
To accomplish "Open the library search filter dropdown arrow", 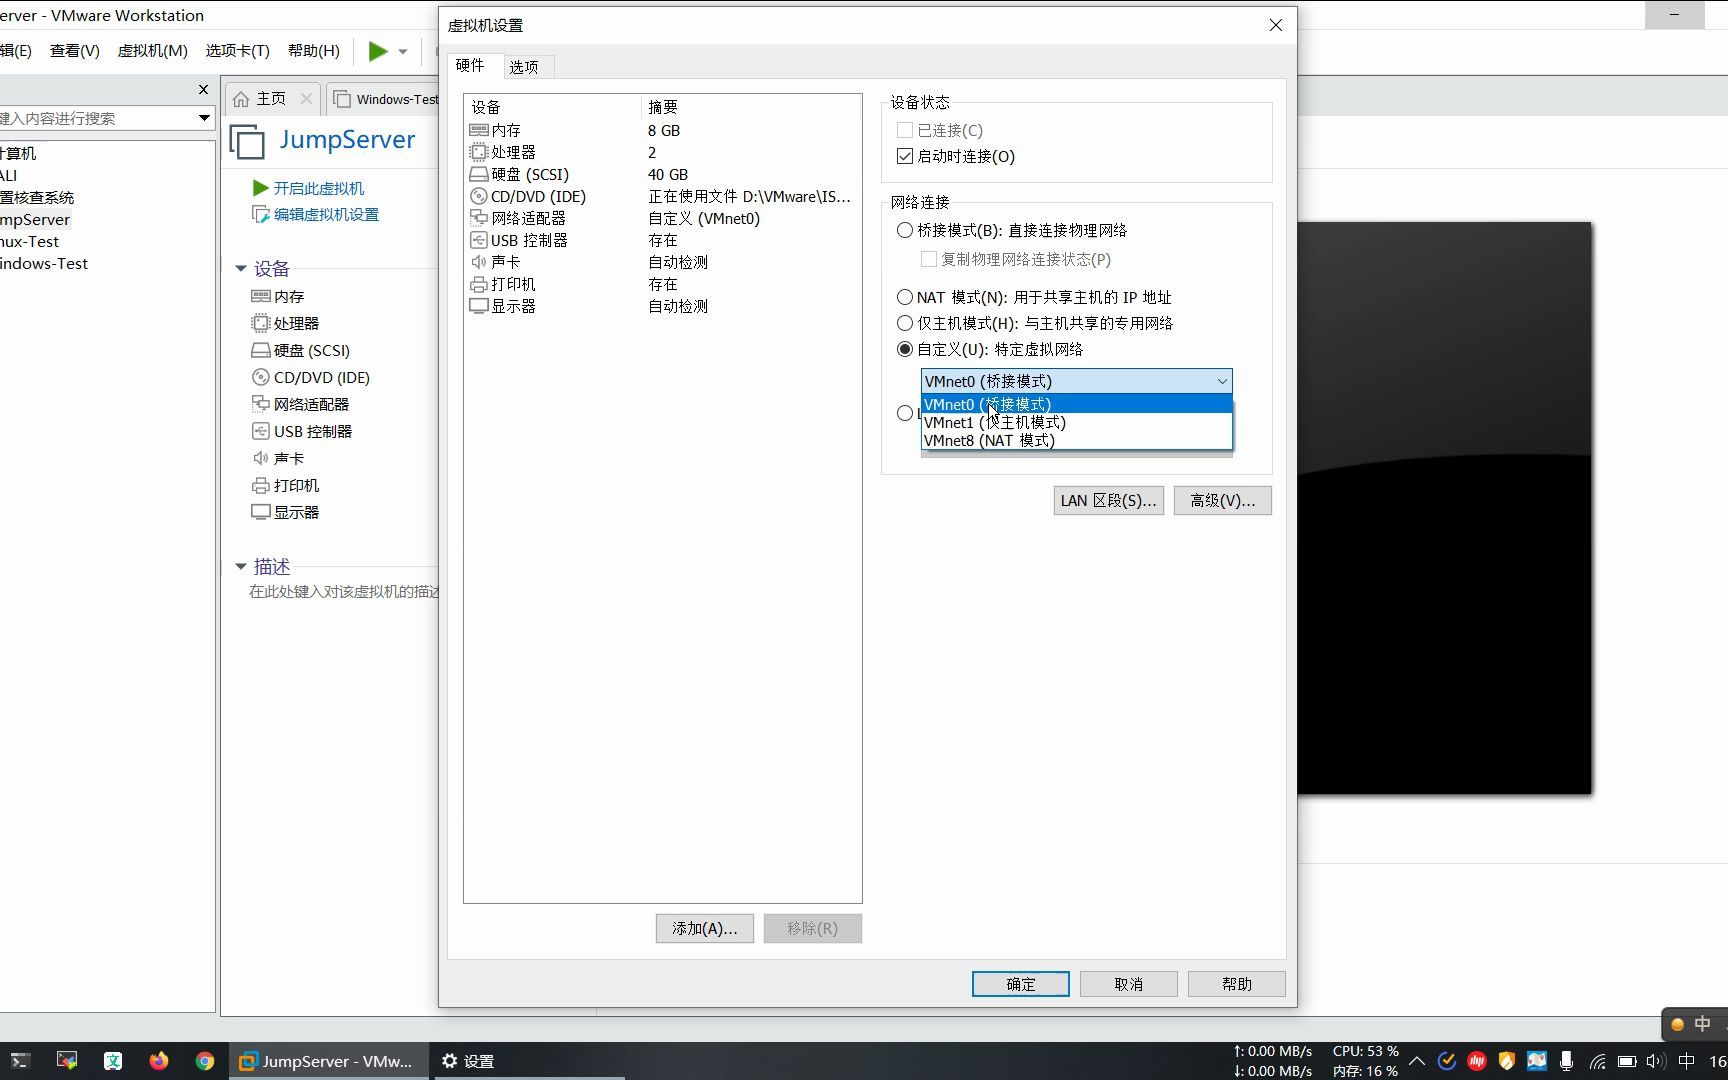I will click(x=204, y=118).
